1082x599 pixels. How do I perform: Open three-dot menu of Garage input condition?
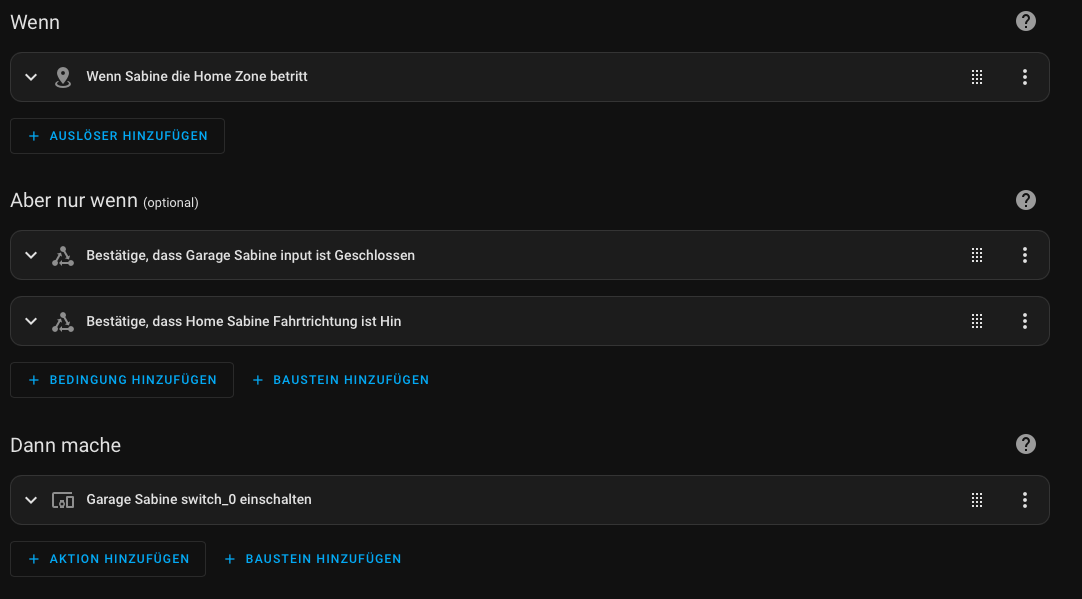coord(1025,255)
